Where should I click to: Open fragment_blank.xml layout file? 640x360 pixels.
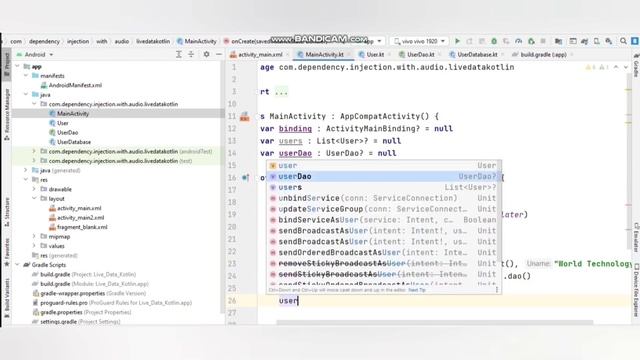78,227
